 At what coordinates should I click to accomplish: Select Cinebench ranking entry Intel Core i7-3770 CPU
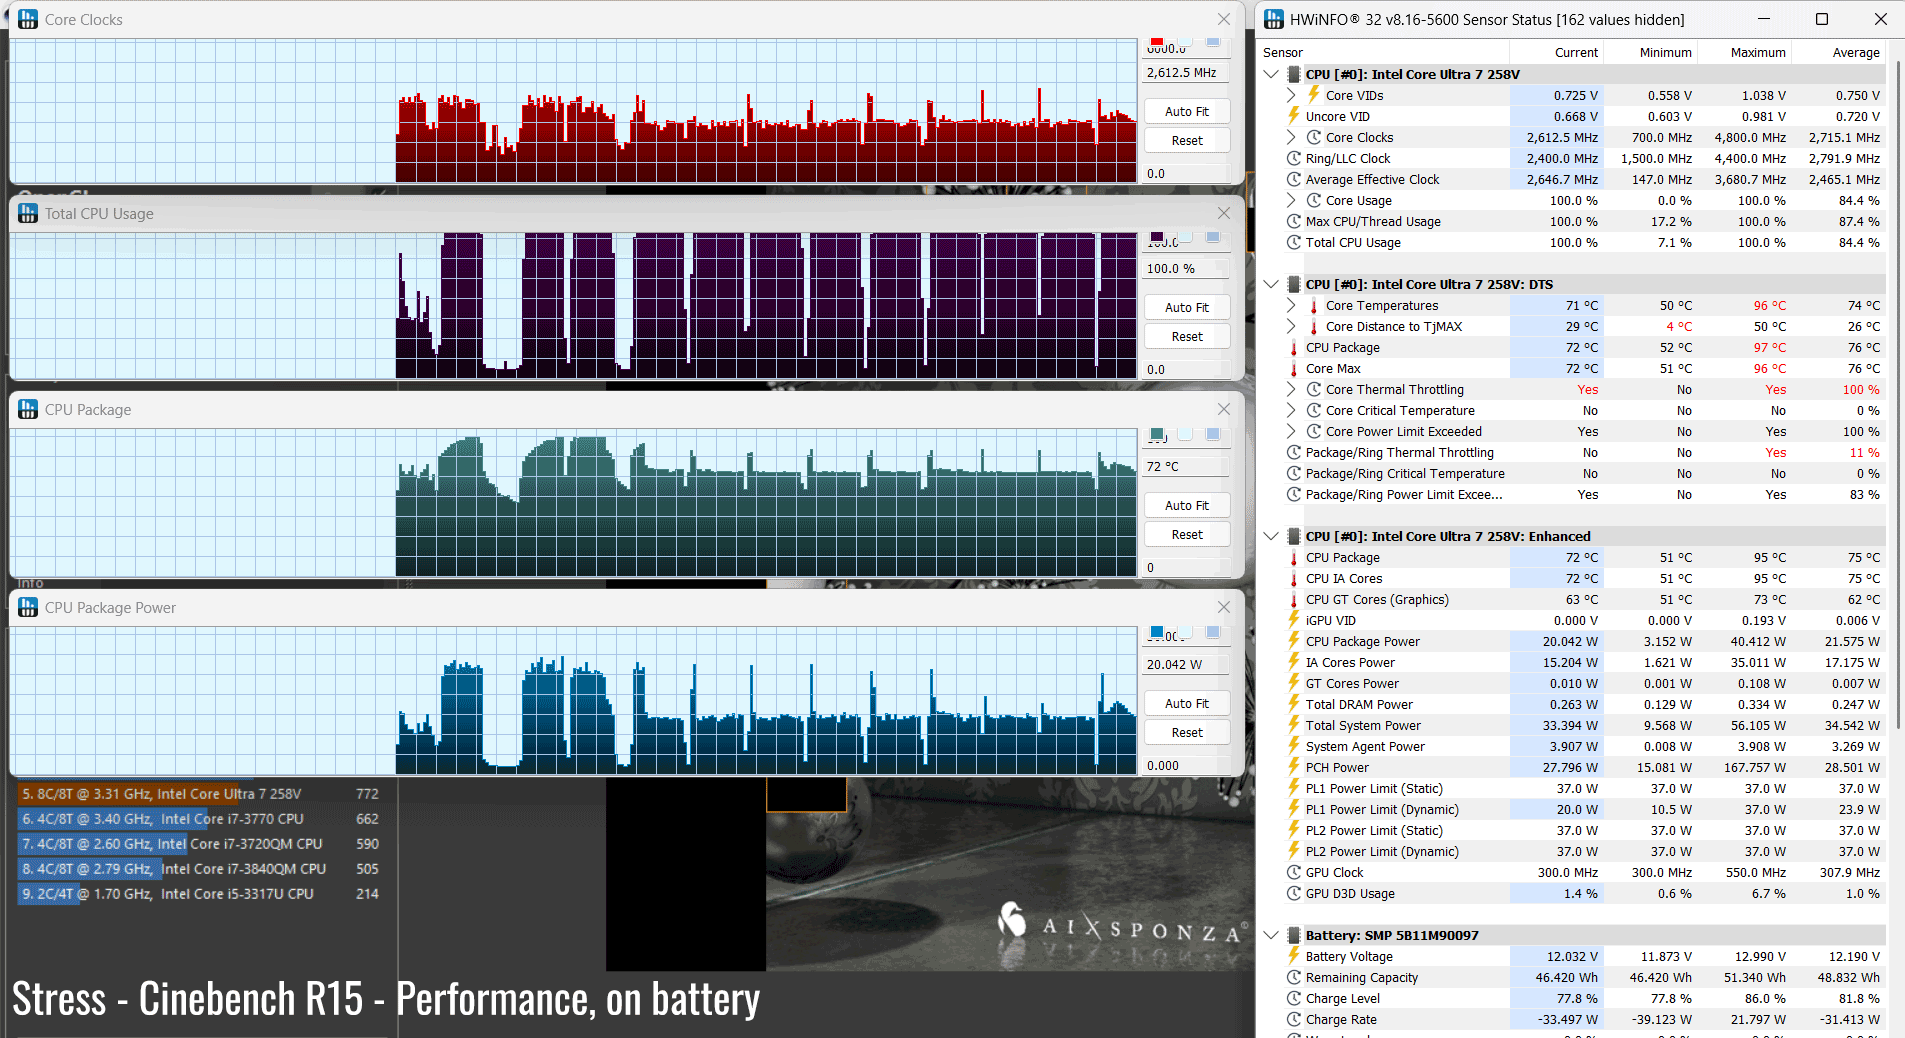click(199, 818)
